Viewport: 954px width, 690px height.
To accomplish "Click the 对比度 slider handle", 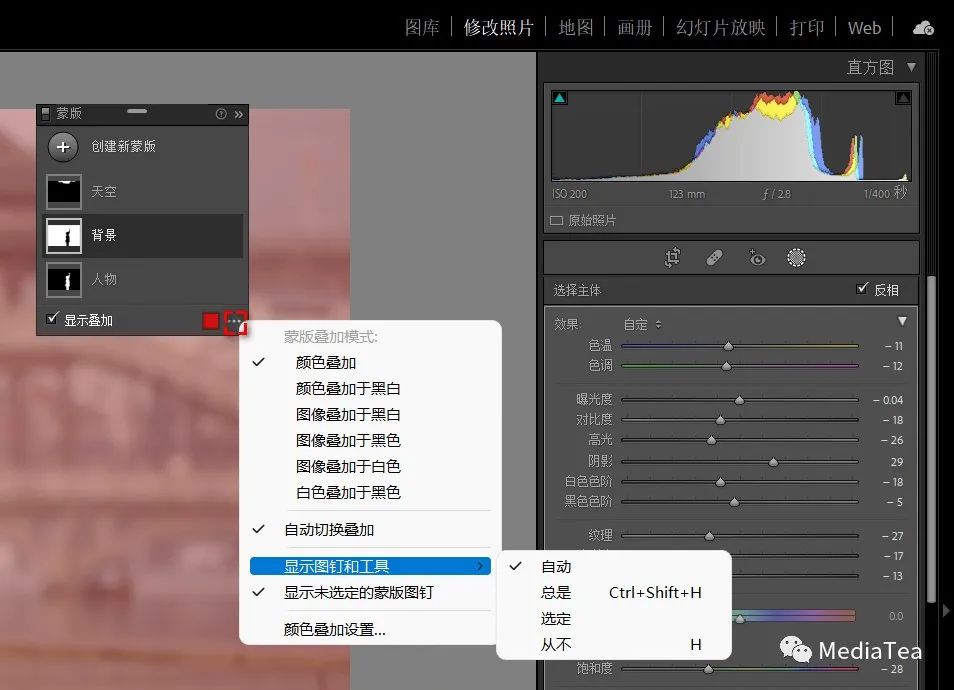I will pyautogui.click(x=720, y=420).
